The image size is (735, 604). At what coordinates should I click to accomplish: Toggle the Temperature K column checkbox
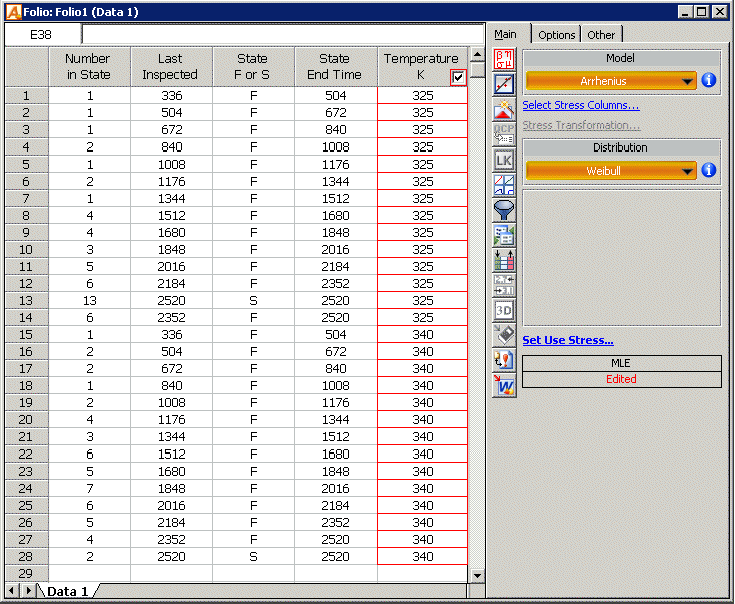458,77
